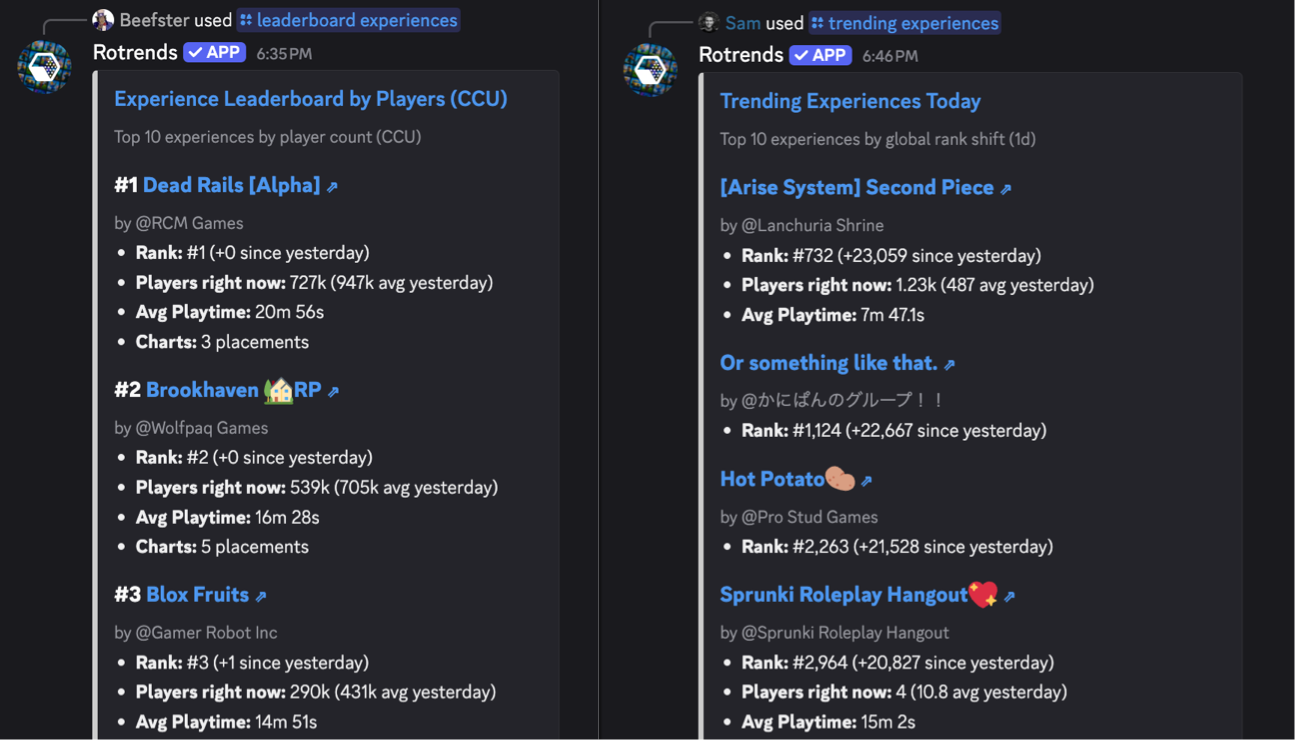Image resolution: width=1295 pixels, height=740 pixels.
Task: Click the Sprunki Roleplay Hangout link arrow
Action: tap(1009, 594)
